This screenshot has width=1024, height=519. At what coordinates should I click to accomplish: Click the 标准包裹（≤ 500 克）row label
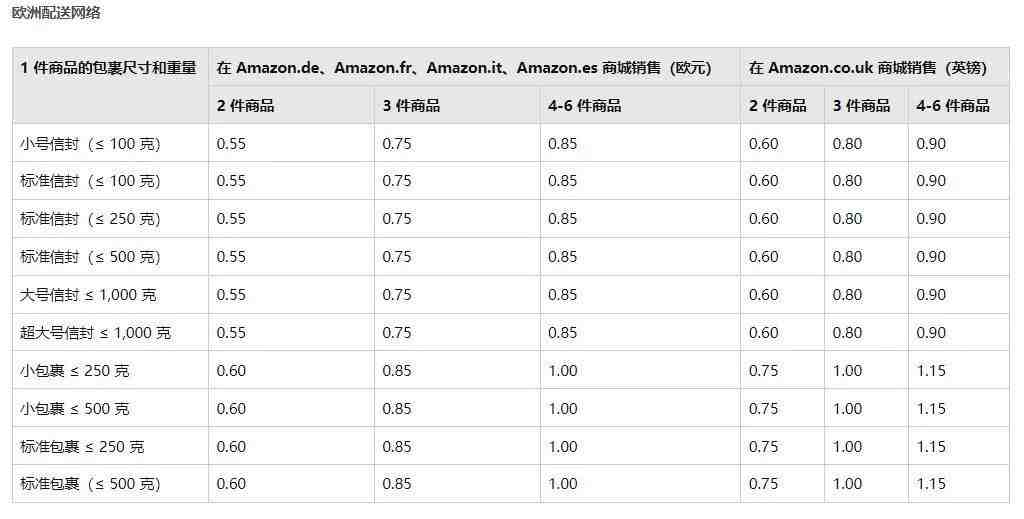(x=90, y=484)
